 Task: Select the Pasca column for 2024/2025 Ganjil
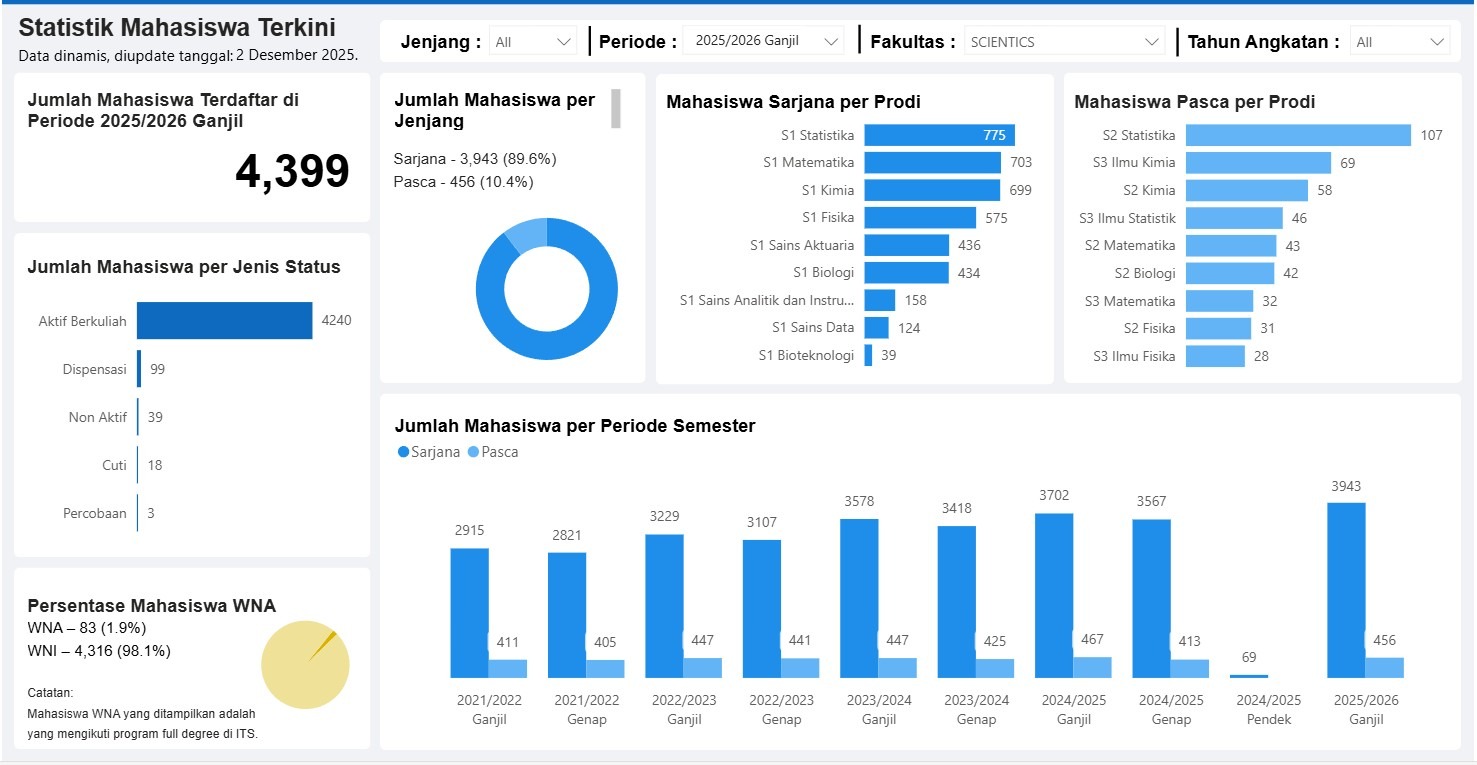pos(1093,668)
